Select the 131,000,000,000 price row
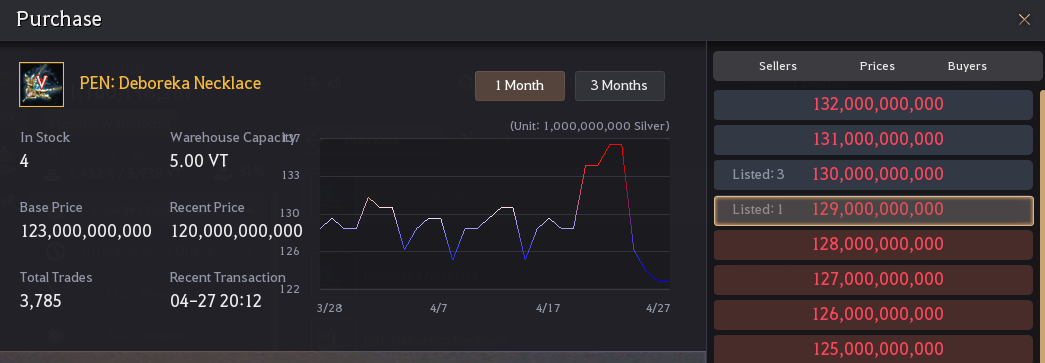Viewport: 1045px width, 363px height. point(873,140)
